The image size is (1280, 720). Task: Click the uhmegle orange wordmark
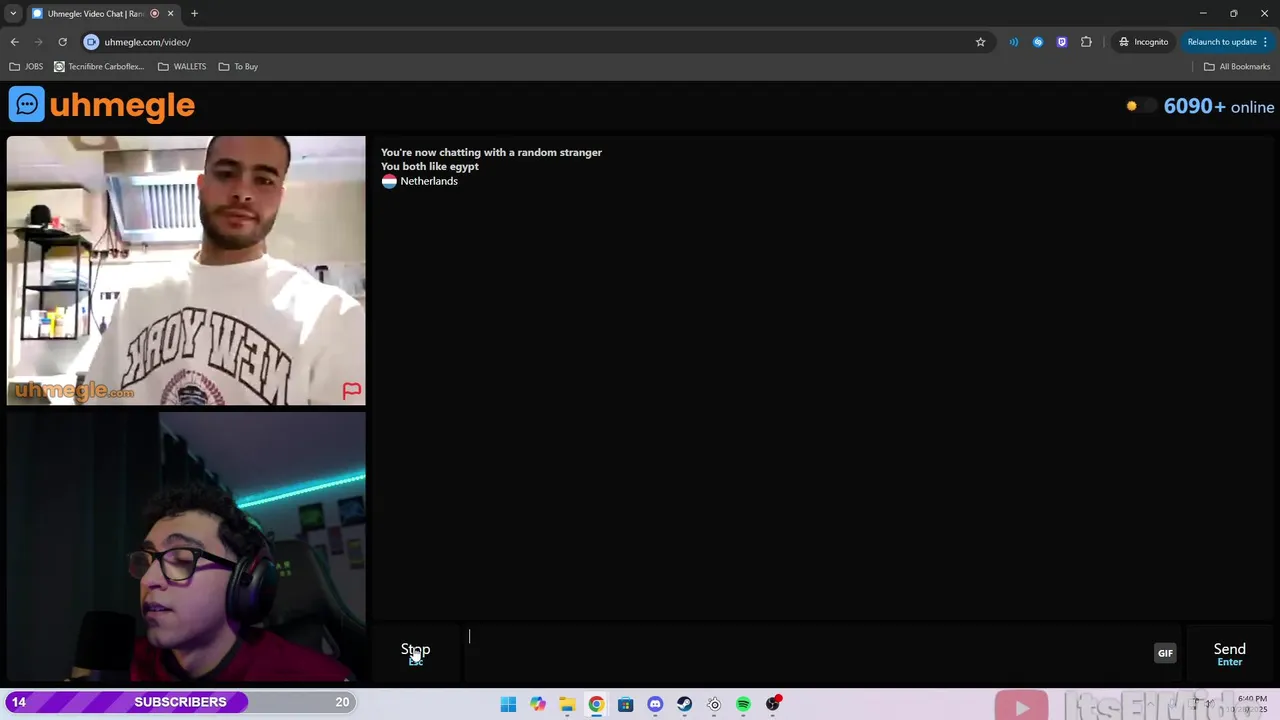click(122, 105)
